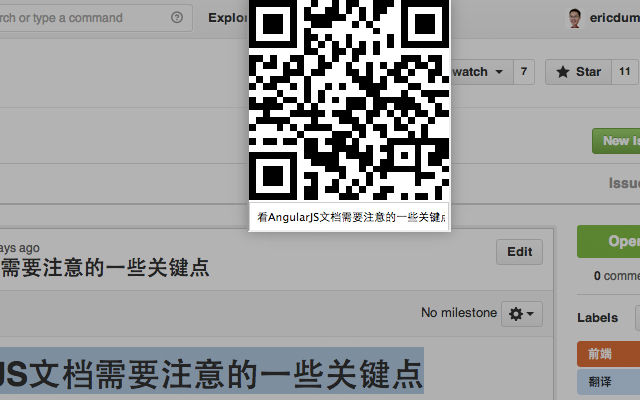Select the orange 前端 label
The image size is (640, 400).
pos(609,354)
